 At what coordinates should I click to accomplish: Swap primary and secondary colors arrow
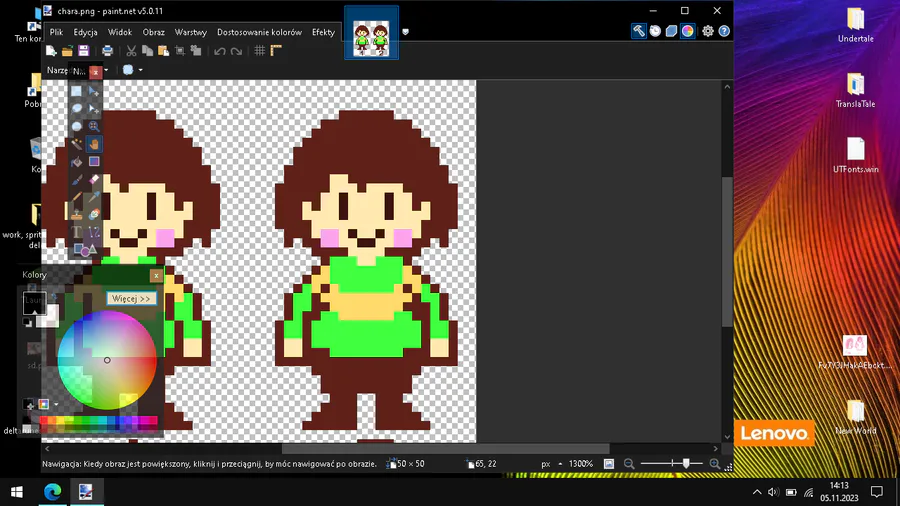click(54, 297)
